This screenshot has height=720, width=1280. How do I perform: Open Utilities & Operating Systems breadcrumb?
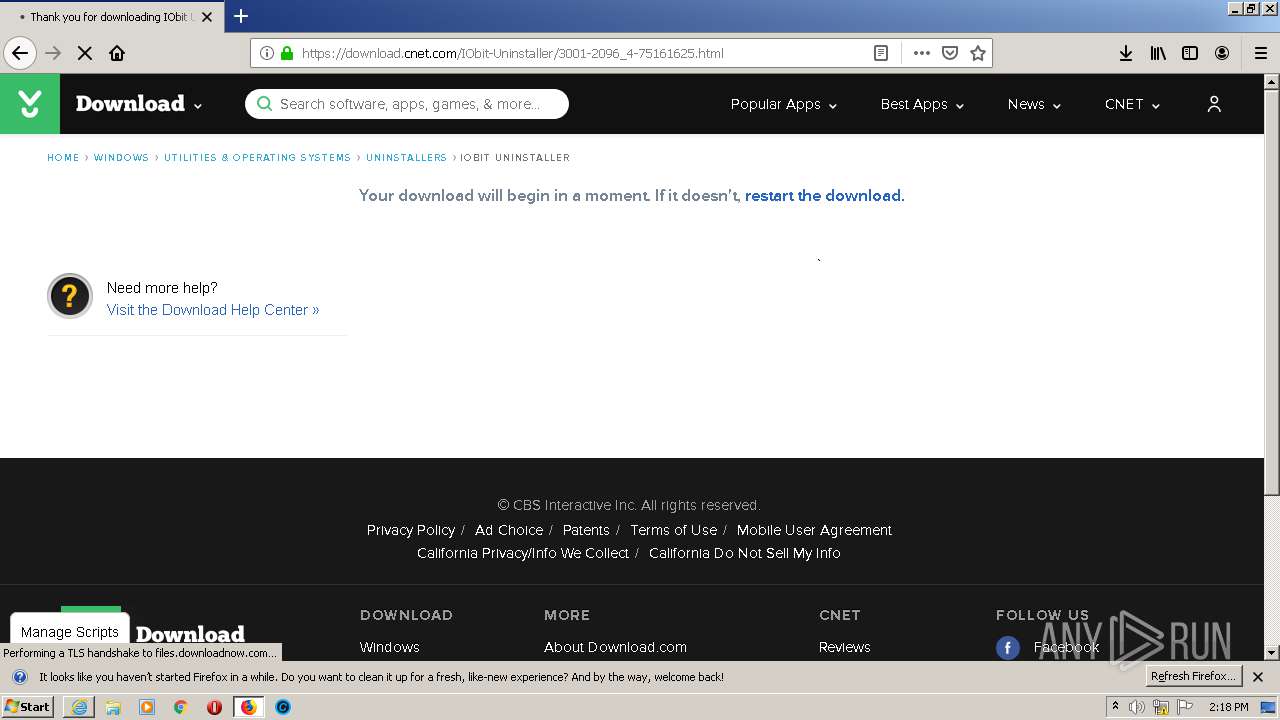(x=257, y=158)
